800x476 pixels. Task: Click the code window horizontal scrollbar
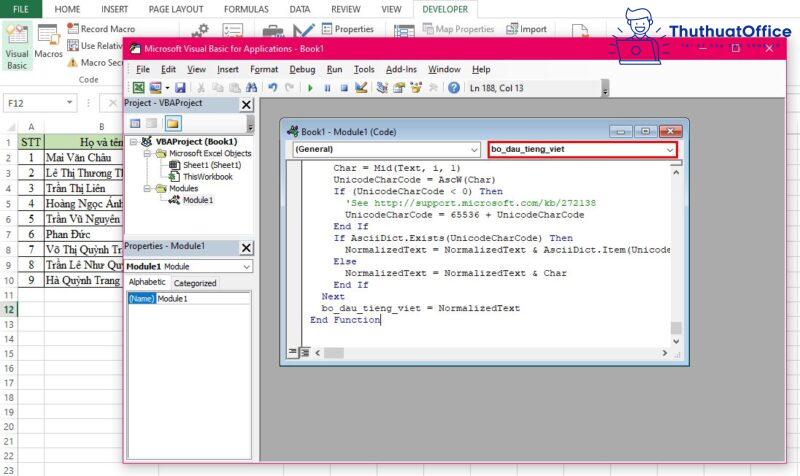coord(490,351)
